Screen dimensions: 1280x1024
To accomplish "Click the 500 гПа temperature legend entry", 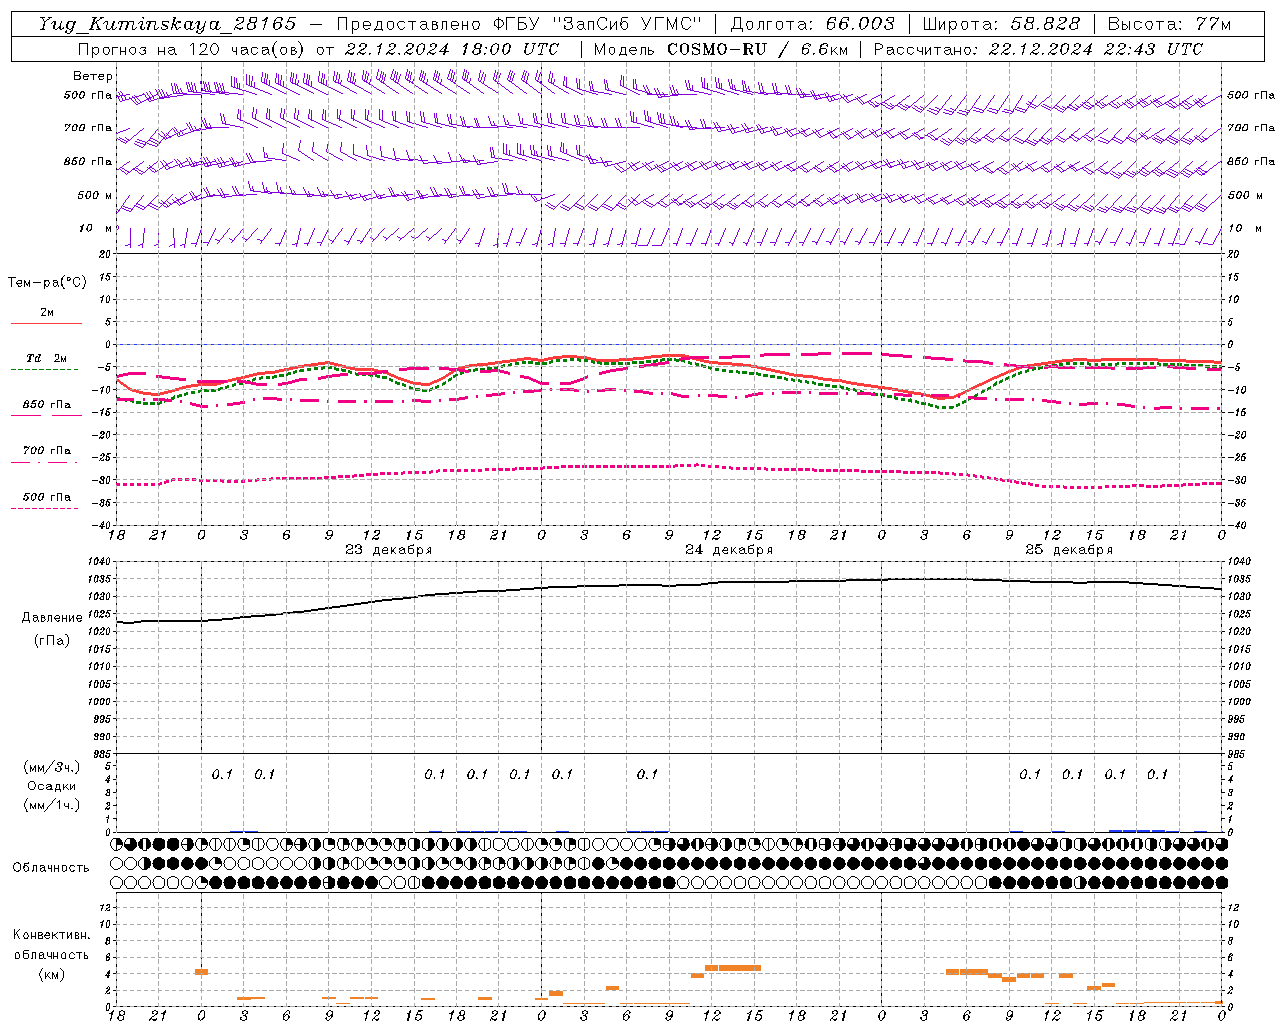I will tap(47, 496).
